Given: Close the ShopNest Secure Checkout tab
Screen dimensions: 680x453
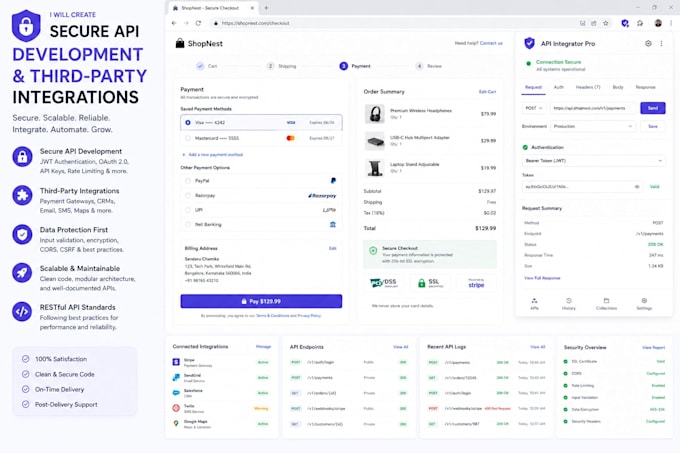Looking at the screenshot, I should pos(252,8).
